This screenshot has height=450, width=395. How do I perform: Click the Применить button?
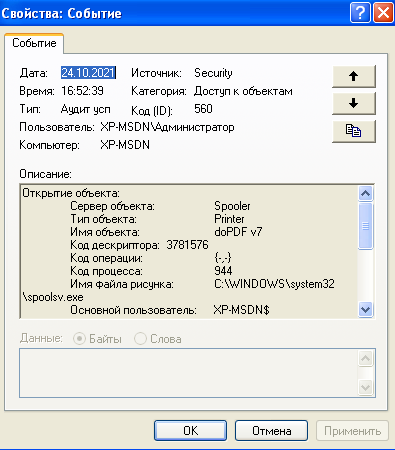352,431
